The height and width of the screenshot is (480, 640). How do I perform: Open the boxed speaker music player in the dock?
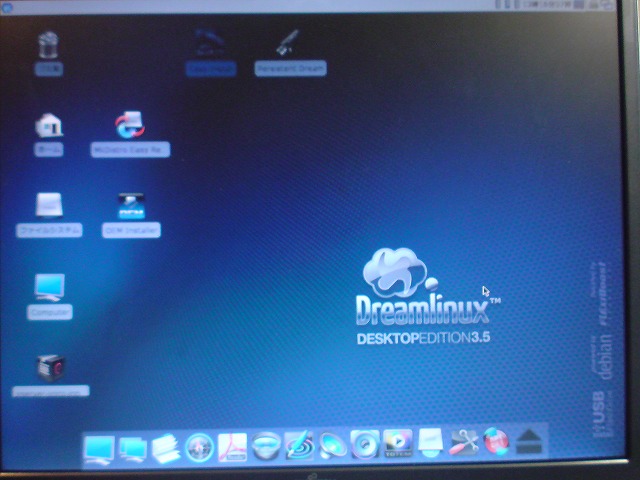click(365, 444)
